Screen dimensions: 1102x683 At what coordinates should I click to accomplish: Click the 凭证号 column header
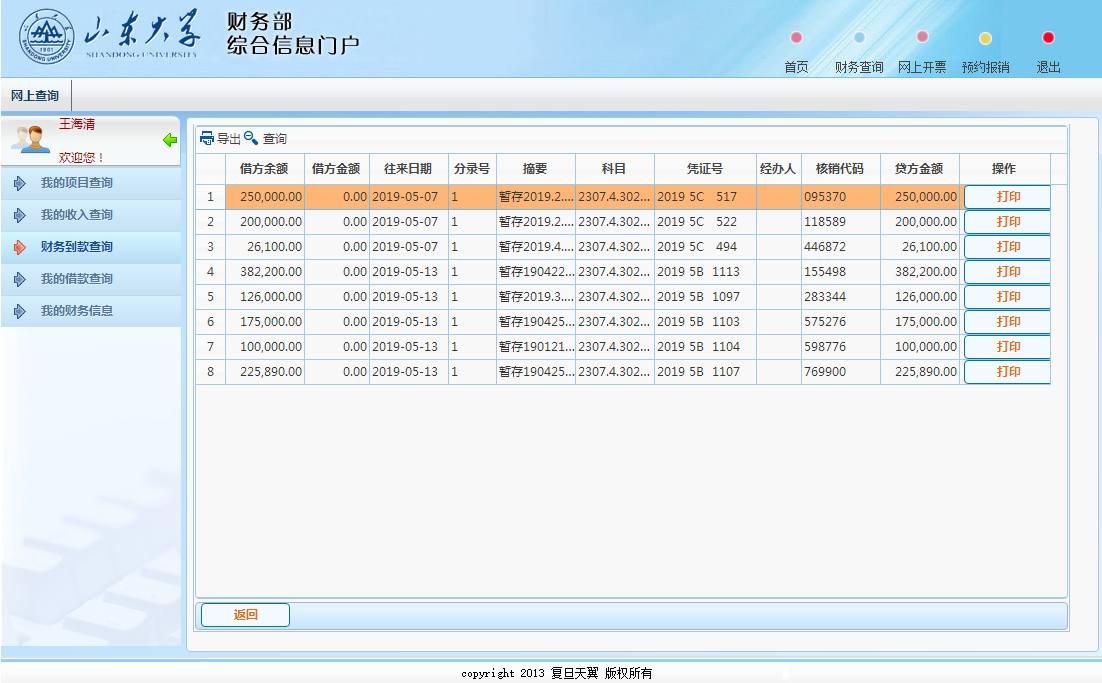pyautogui.click(x=704, y=169)
